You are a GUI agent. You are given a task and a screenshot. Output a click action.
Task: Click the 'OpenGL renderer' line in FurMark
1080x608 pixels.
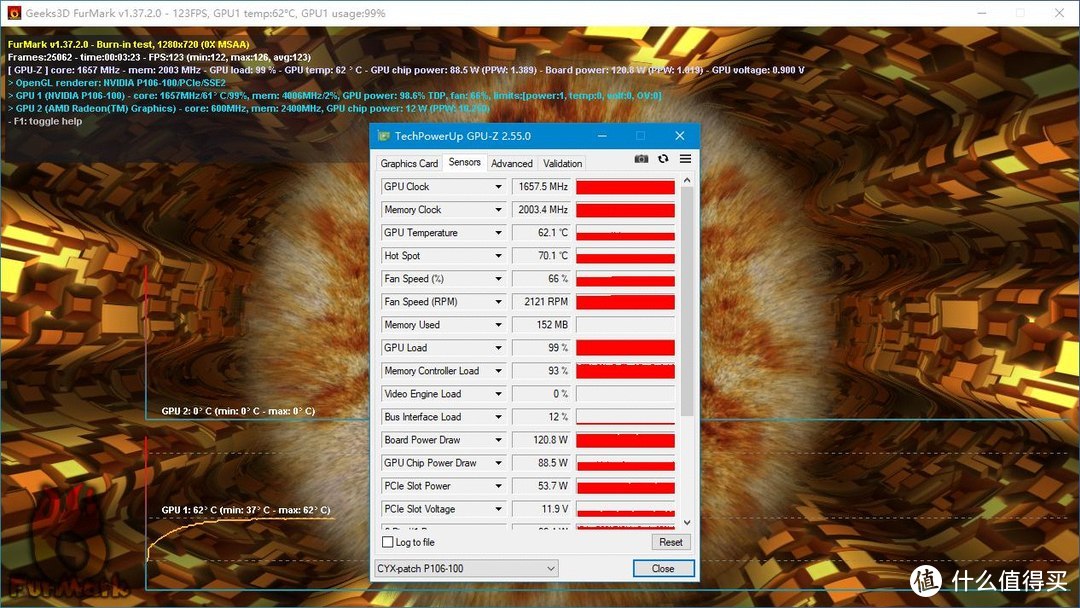(x=116, y=83)
